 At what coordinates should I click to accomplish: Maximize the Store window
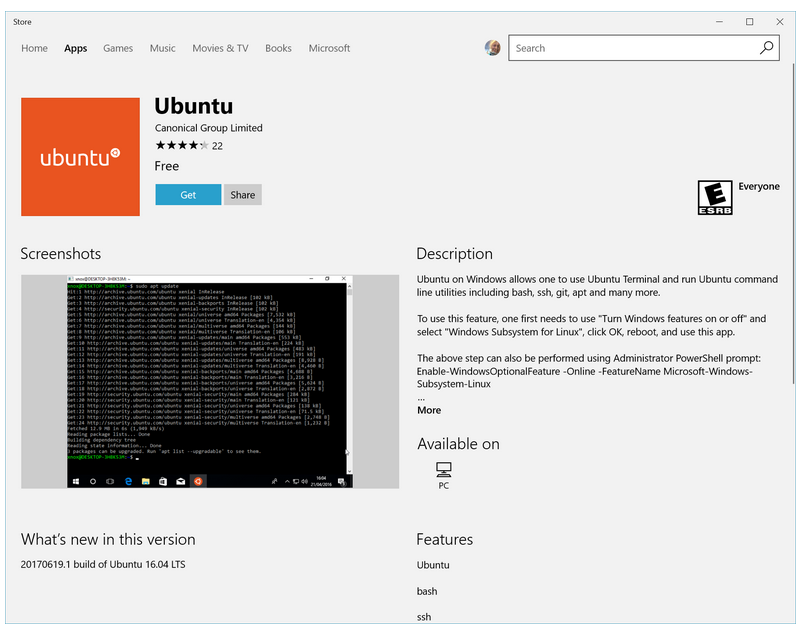pyautogui.click(x=750, y=22)
